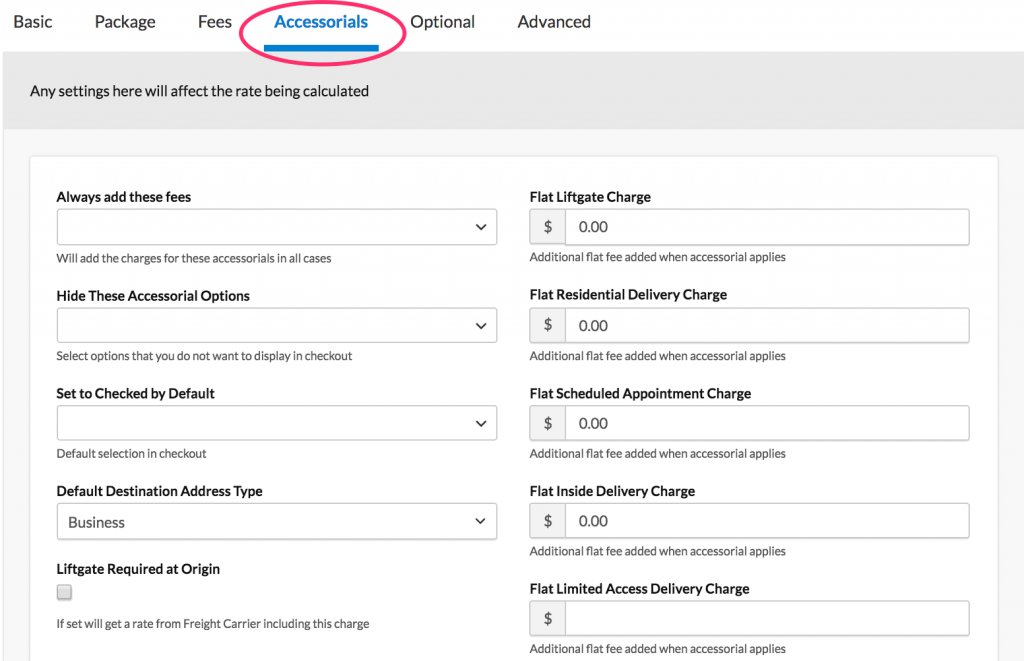Click the Flat Liftgate Charge amount field
Viewport: 1024px width, 661px height.
[766, 227]
